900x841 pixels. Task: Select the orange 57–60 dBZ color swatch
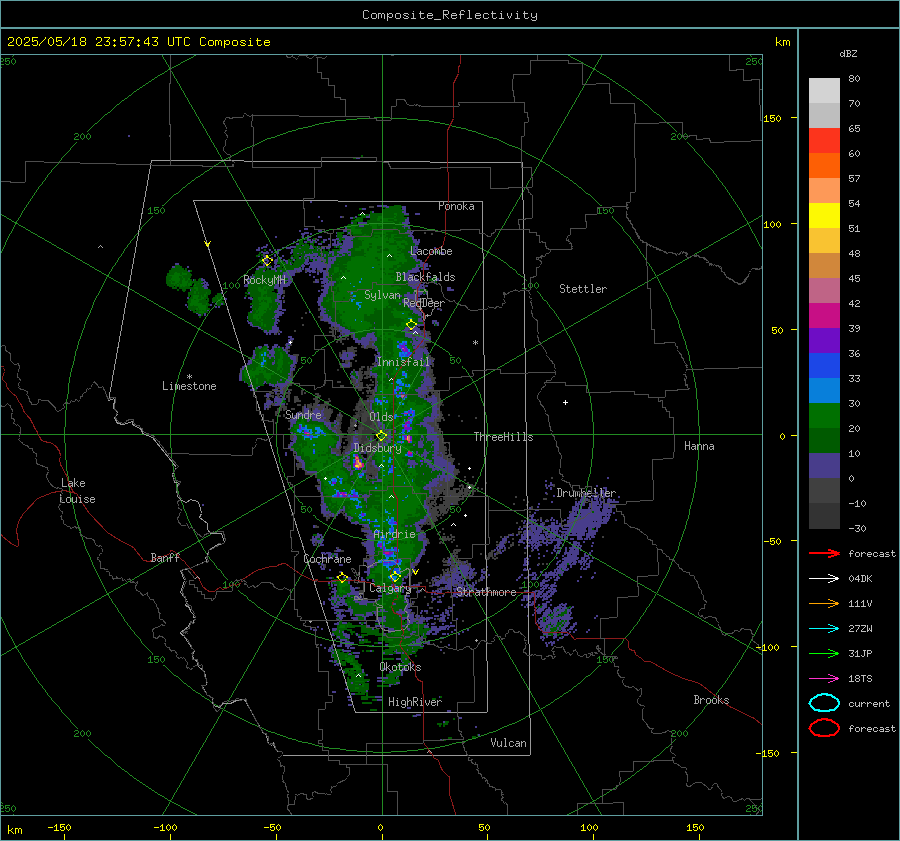[824, 166]
